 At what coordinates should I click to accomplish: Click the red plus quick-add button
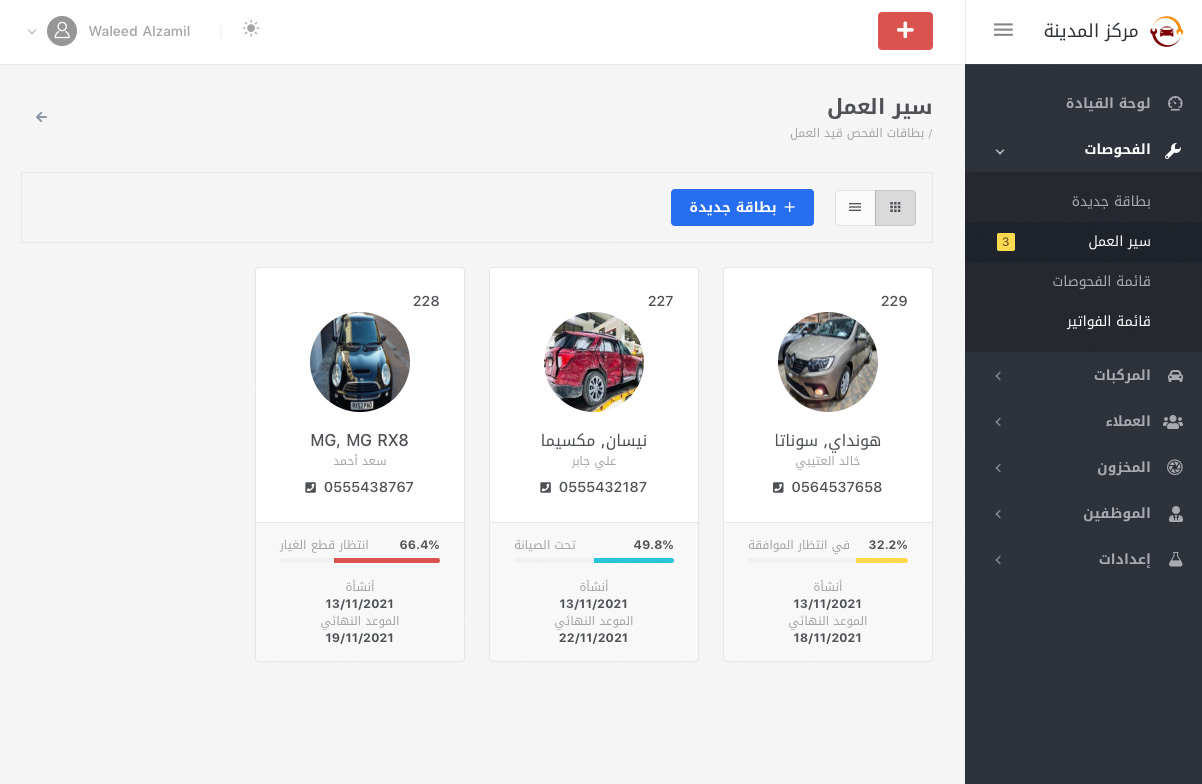click(905, 31)
